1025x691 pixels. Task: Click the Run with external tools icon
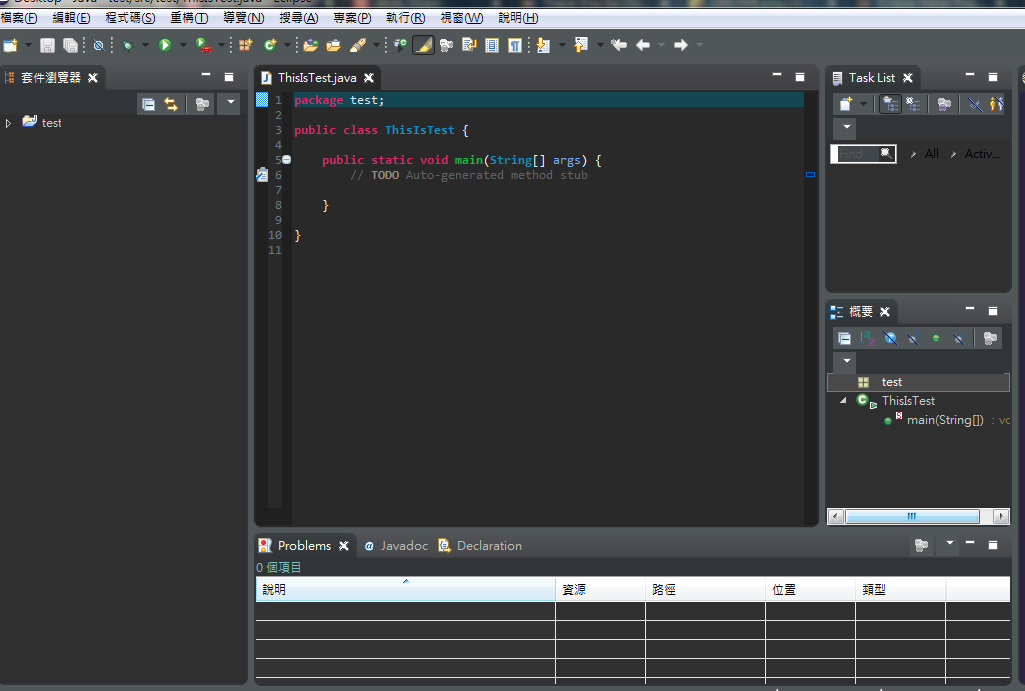(x=203, y=45)
